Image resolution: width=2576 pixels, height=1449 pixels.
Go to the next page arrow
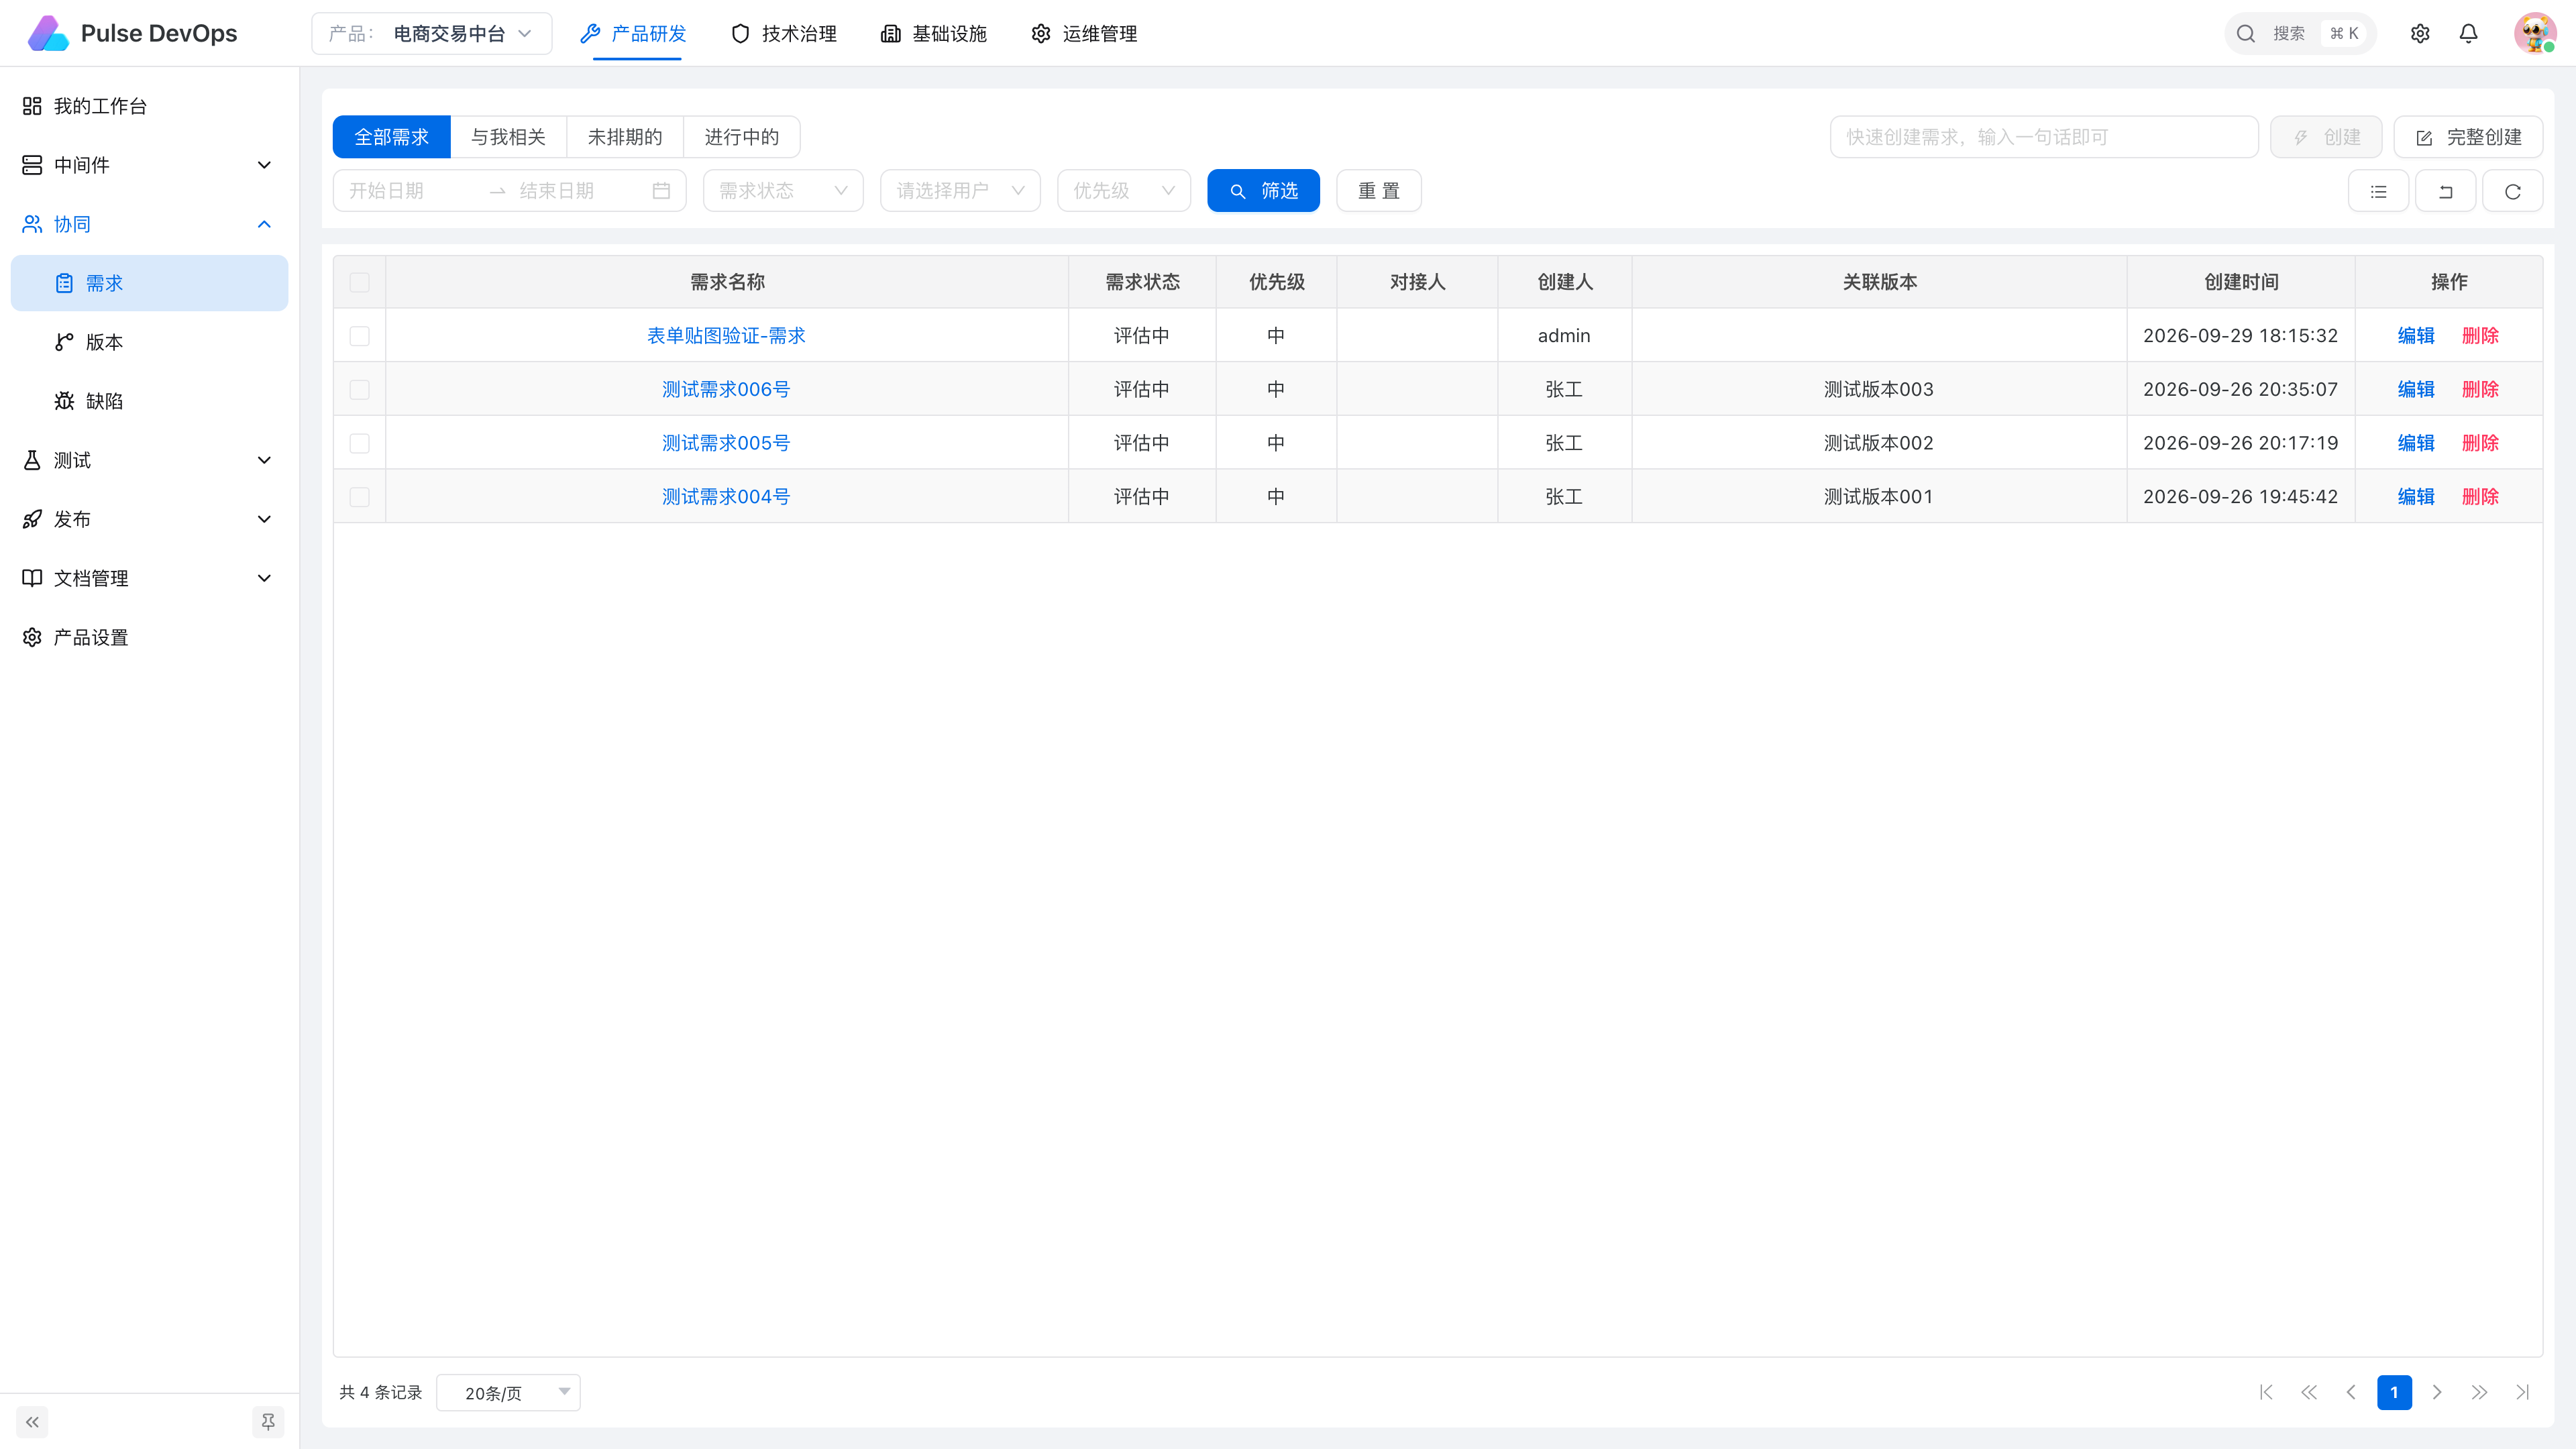click(x=2437, y=1392)
